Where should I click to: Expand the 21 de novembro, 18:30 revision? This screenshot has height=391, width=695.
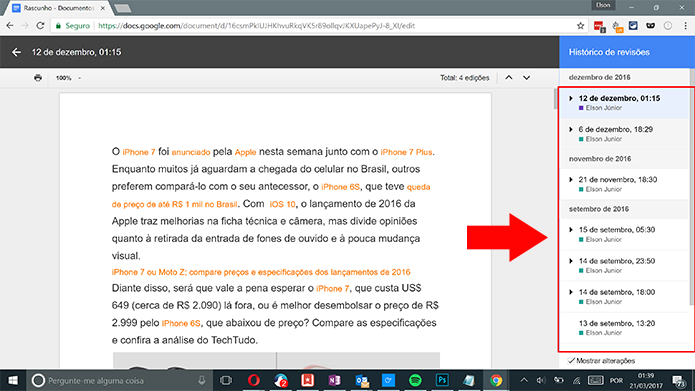pyautogui.click(x=571, y=180)
